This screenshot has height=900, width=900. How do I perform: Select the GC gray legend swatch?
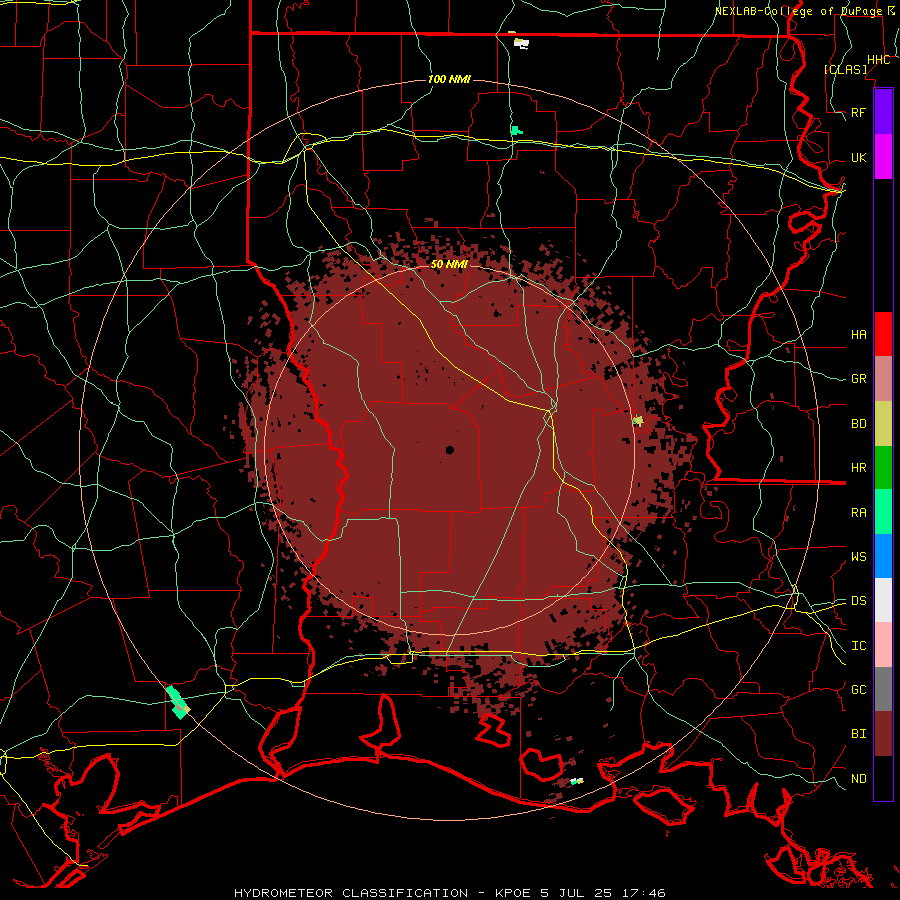tap(883, 689)
